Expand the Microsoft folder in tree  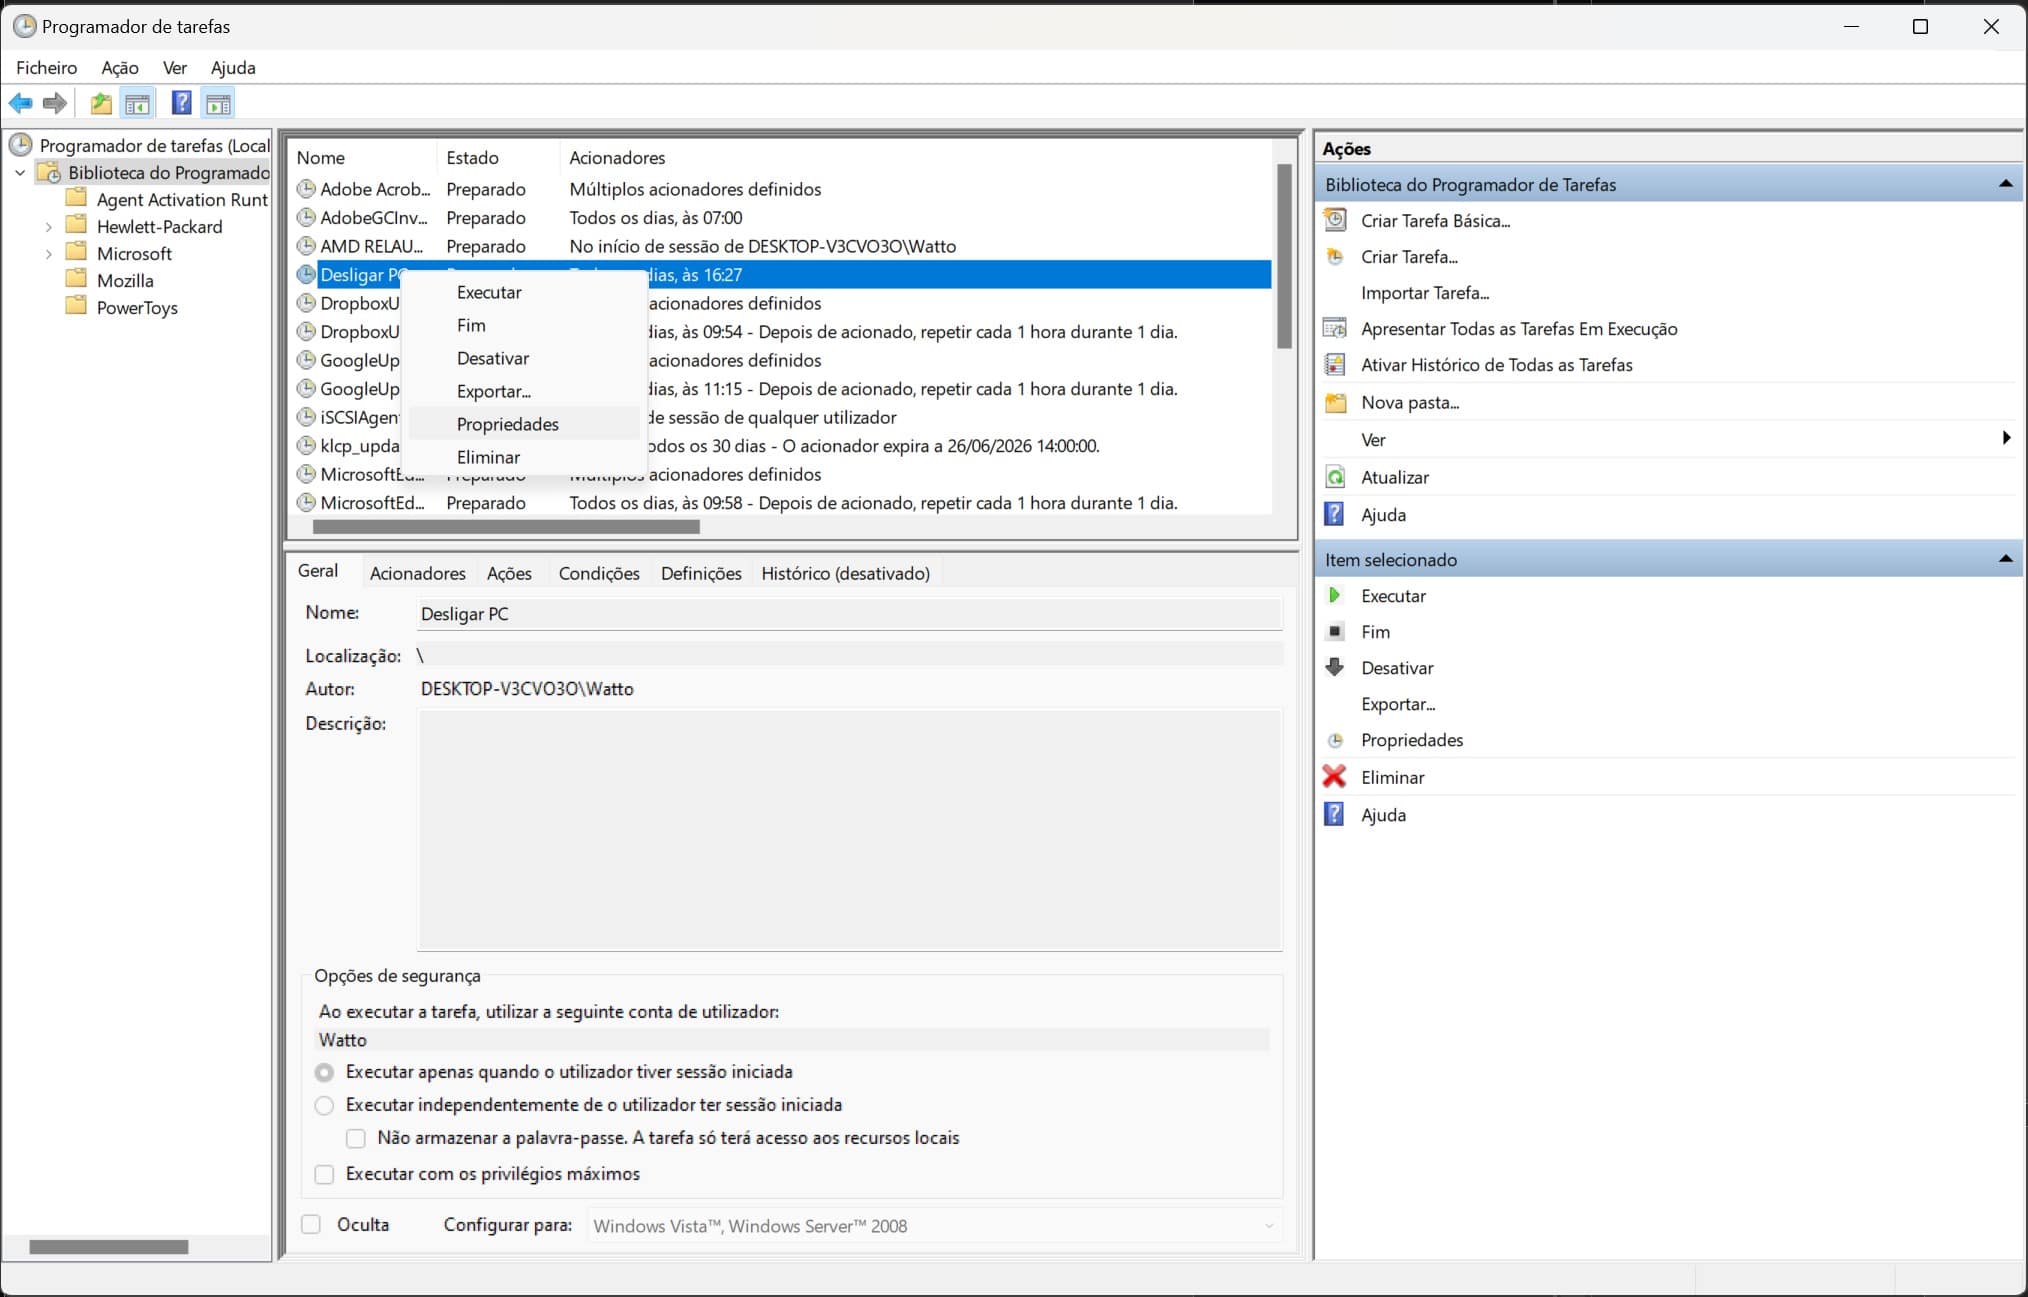[48, 254]
